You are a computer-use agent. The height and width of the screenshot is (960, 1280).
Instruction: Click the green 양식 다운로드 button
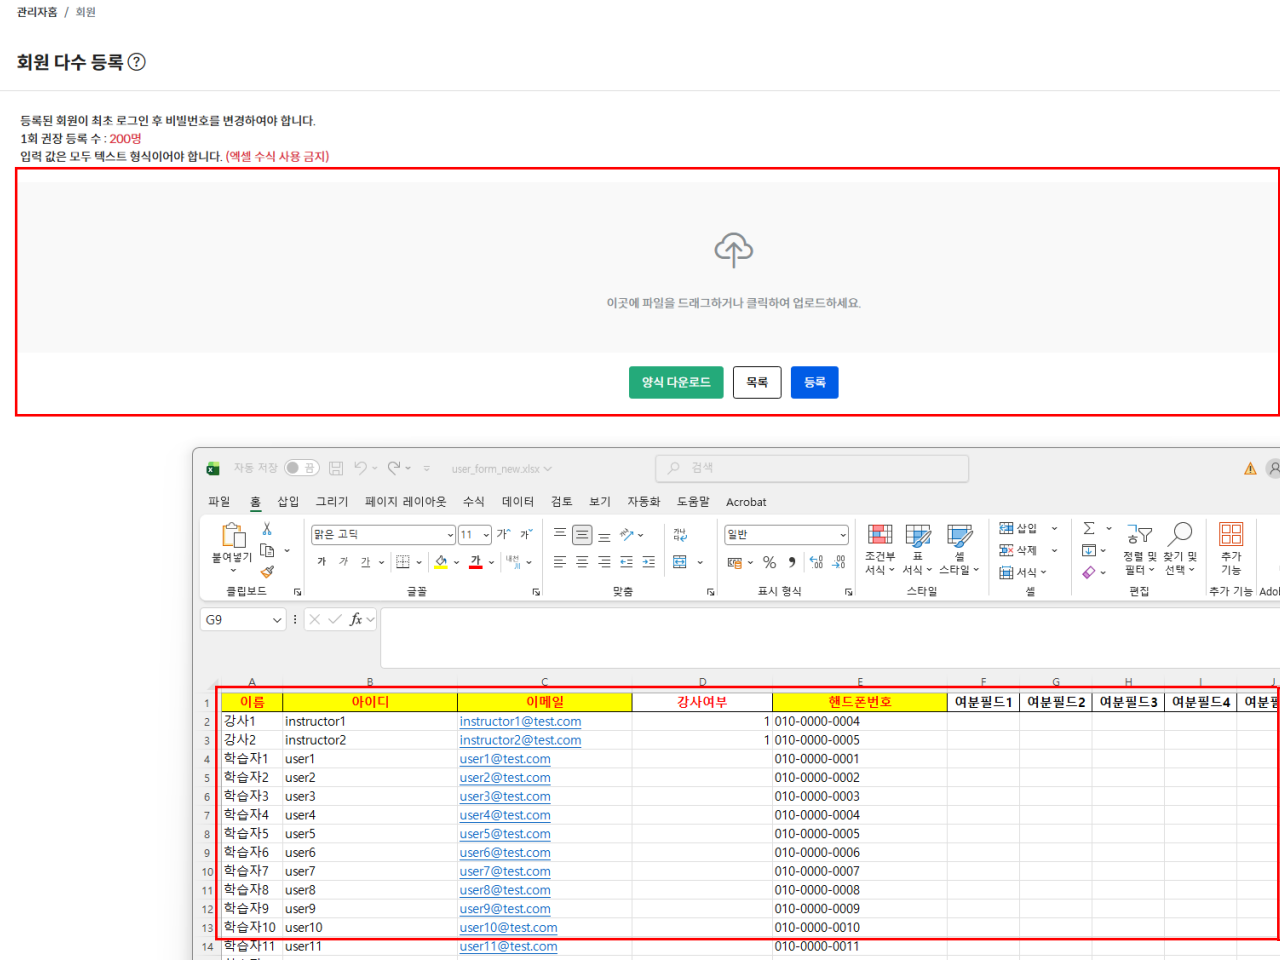tap(676, 382)
